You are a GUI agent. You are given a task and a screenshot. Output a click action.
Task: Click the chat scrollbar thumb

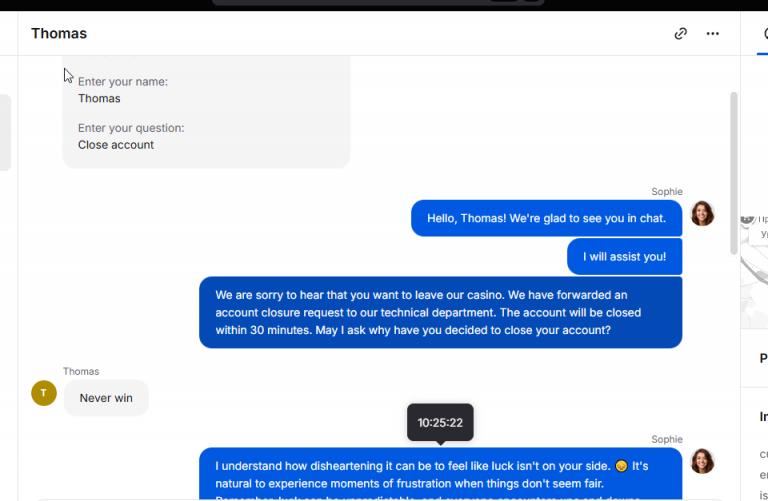(x=733, y=173)
